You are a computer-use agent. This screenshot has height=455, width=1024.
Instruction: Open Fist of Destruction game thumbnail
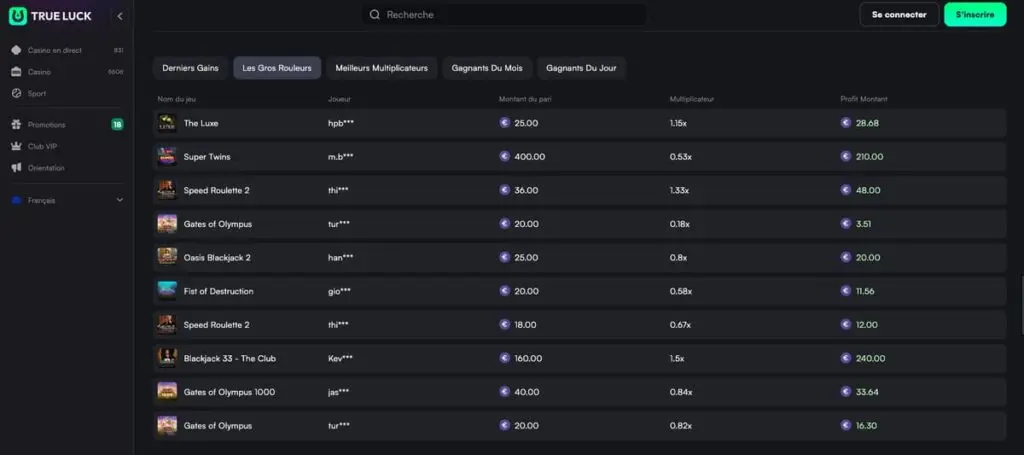(167, 291)
